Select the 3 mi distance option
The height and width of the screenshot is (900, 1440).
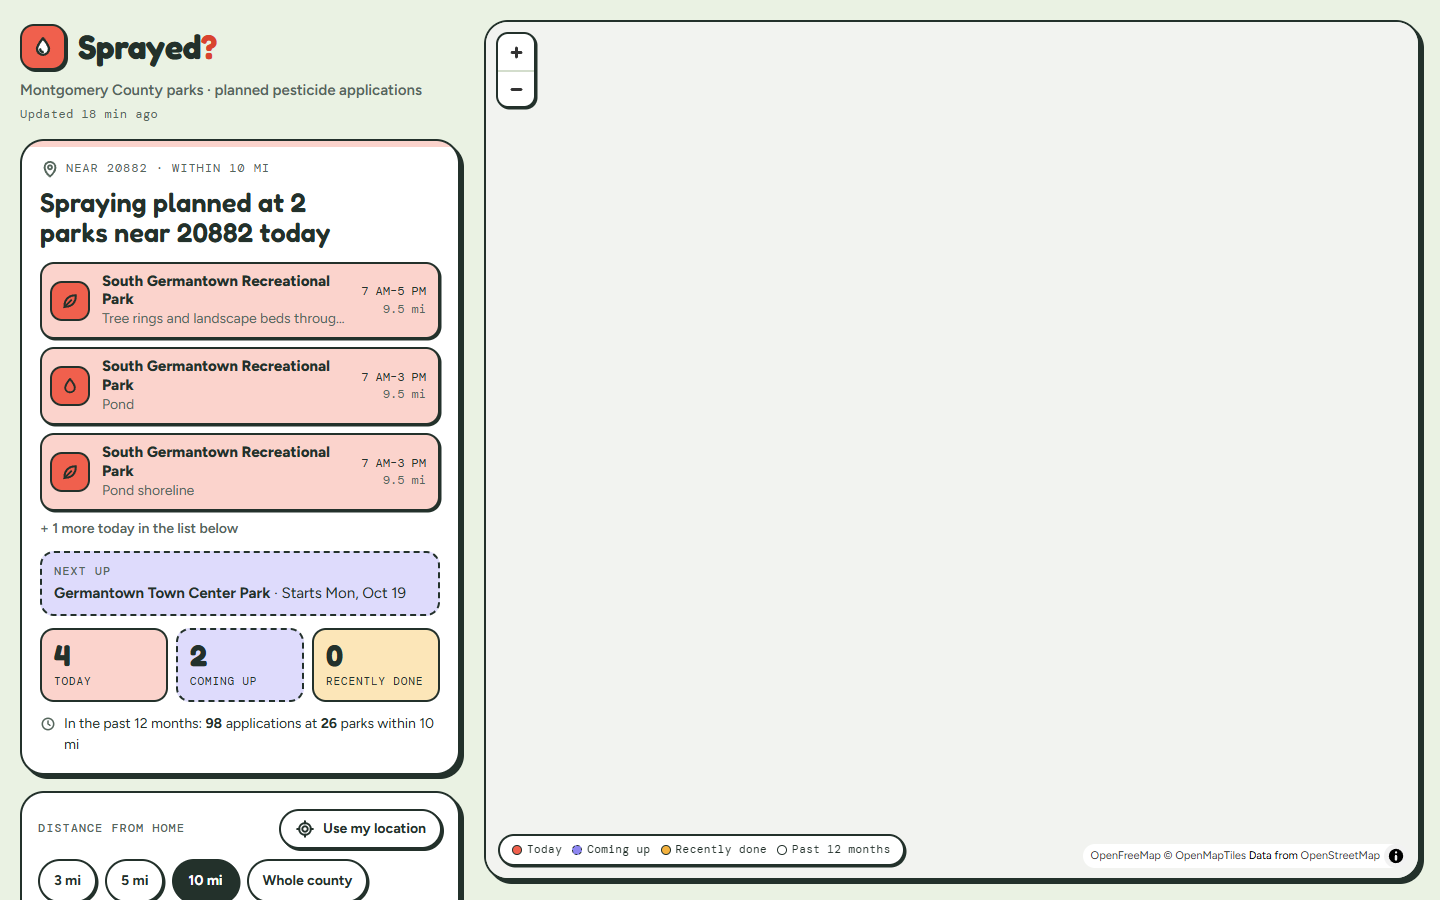(68, 881)
